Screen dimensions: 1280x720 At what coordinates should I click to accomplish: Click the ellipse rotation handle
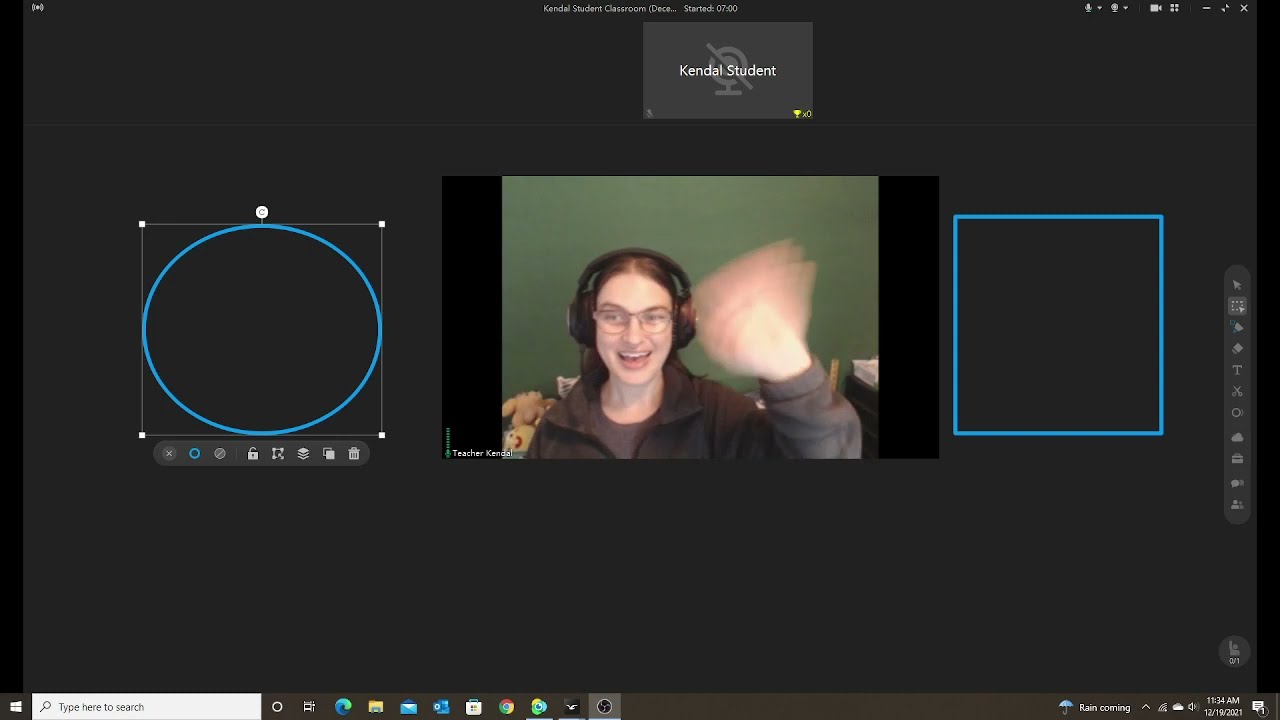click(262, 212)
